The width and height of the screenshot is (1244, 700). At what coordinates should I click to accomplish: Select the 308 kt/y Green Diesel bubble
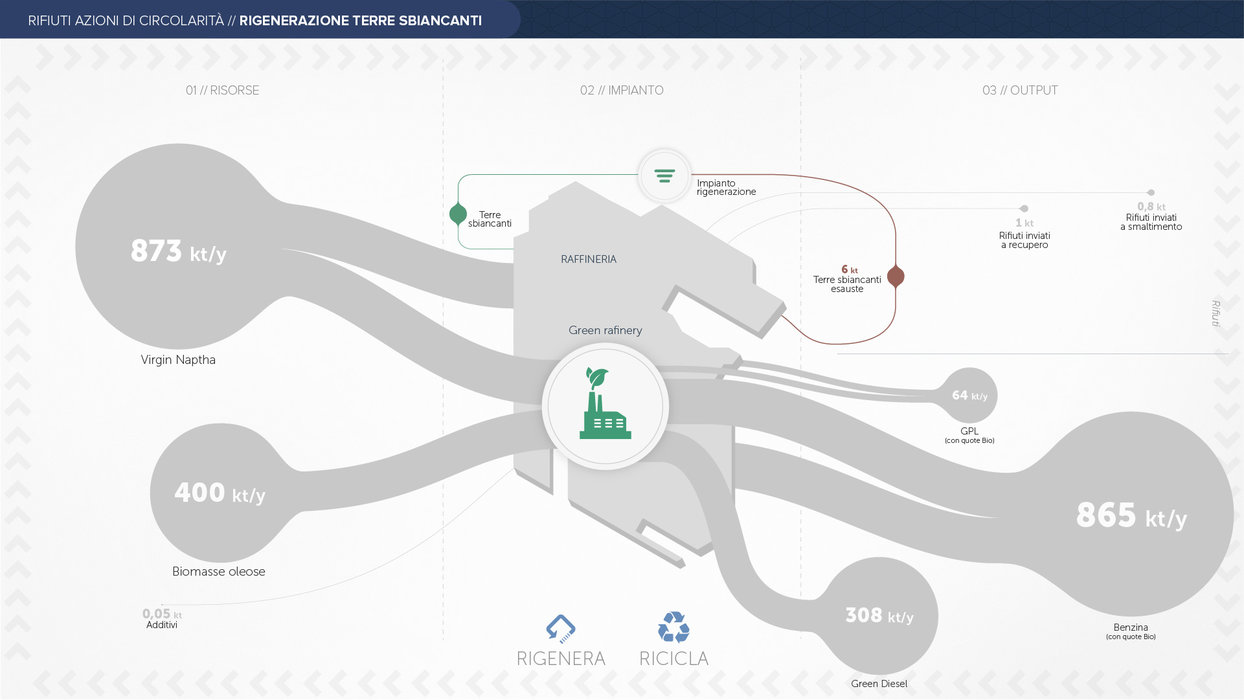point(878,616)
